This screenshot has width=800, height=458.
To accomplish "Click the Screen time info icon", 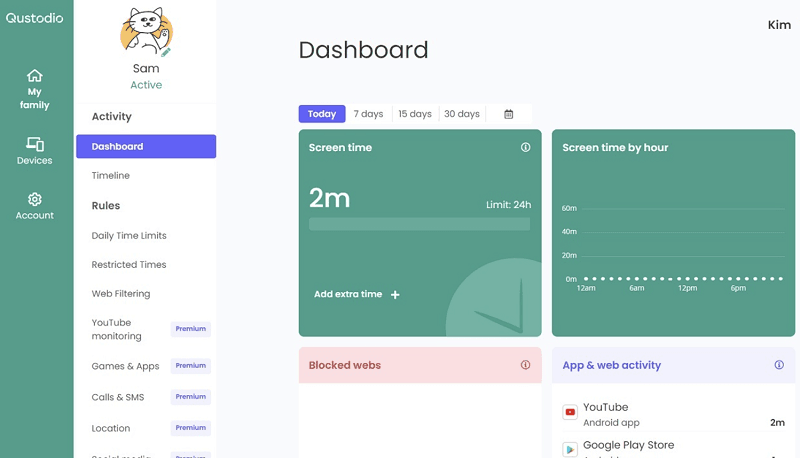I will click(525, 147).
